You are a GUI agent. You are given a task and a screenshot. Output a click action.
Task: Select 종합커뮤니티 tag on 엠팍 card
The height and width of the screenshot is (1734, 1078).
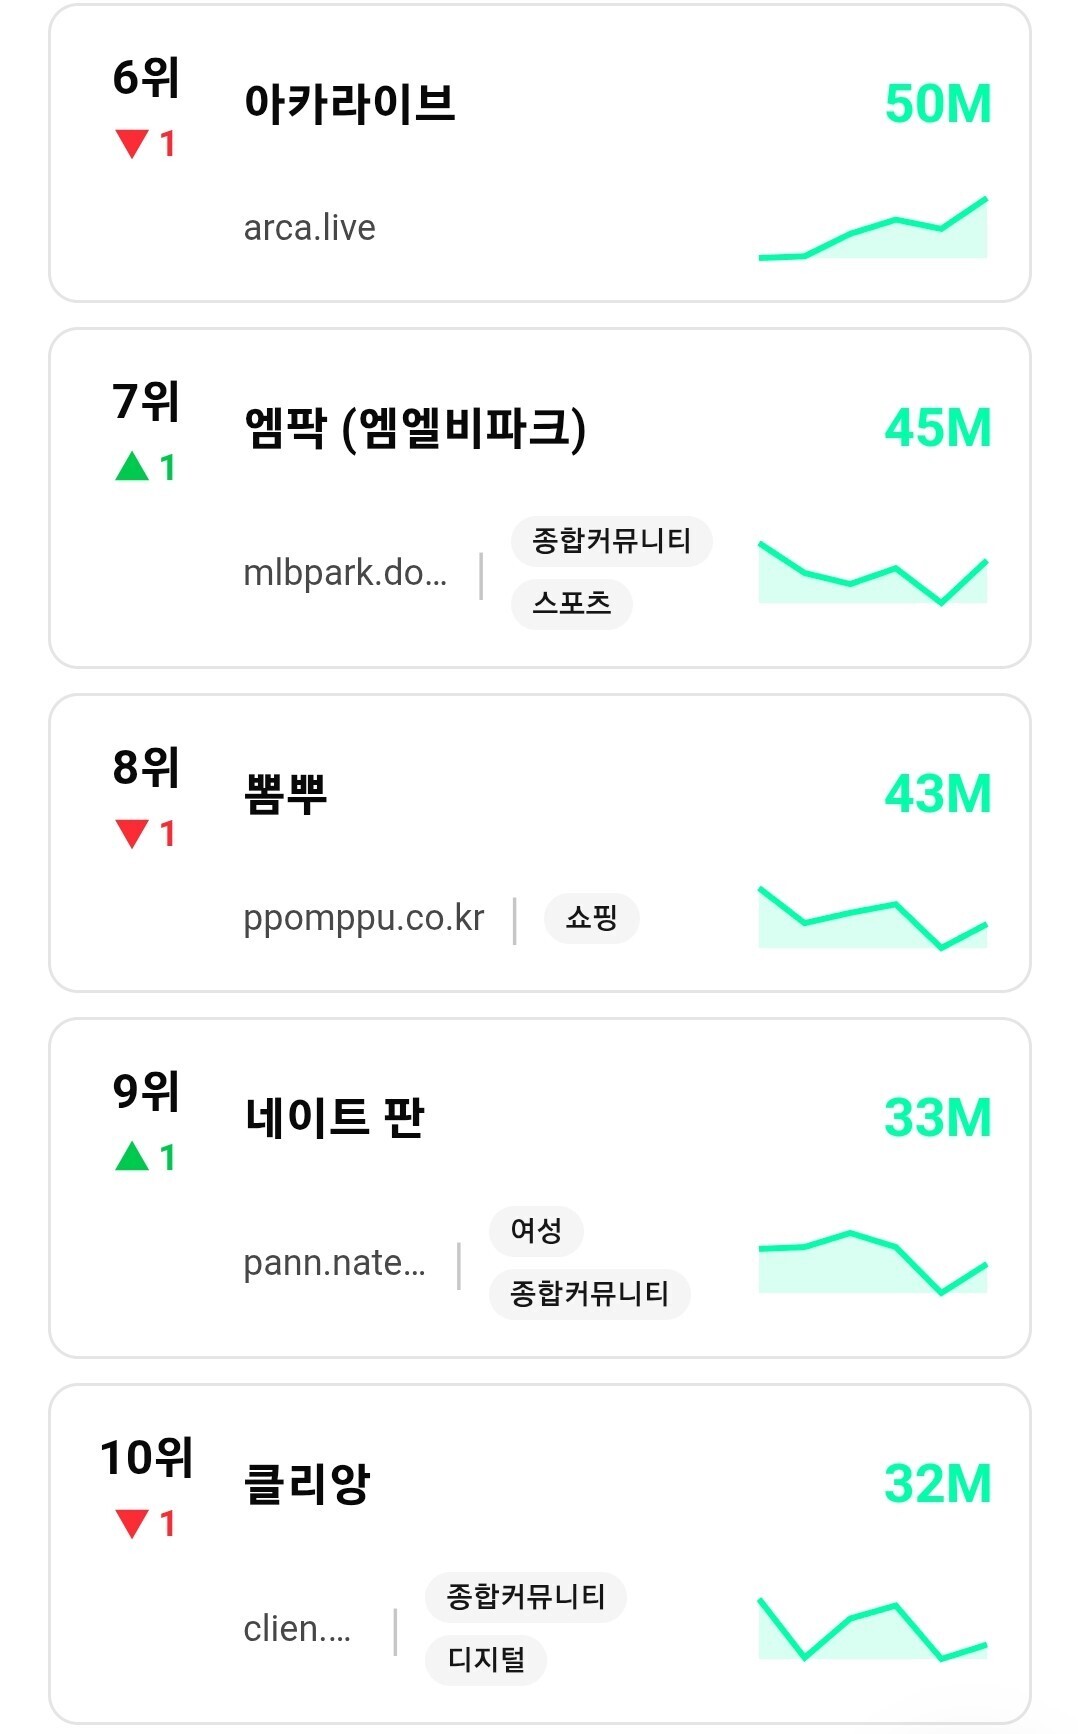pyautogui.click(x=612, y=542)
